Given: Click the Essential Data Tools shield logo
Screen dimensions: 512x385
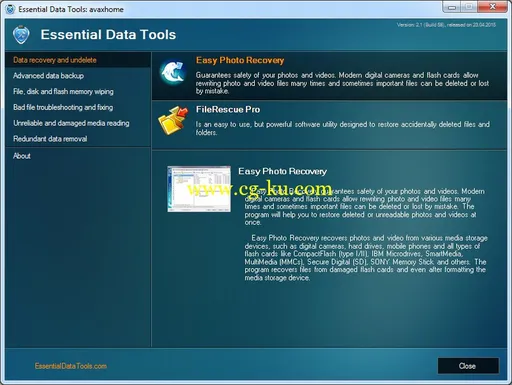Looking at the screenshot, I should point(21,35).
